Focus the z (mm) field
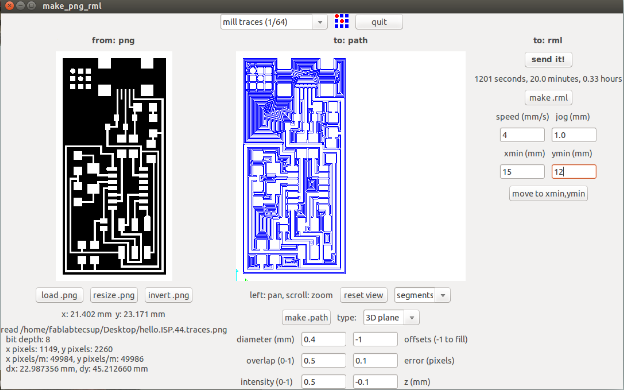The image size is (624, 390). (x=375, y=382)
